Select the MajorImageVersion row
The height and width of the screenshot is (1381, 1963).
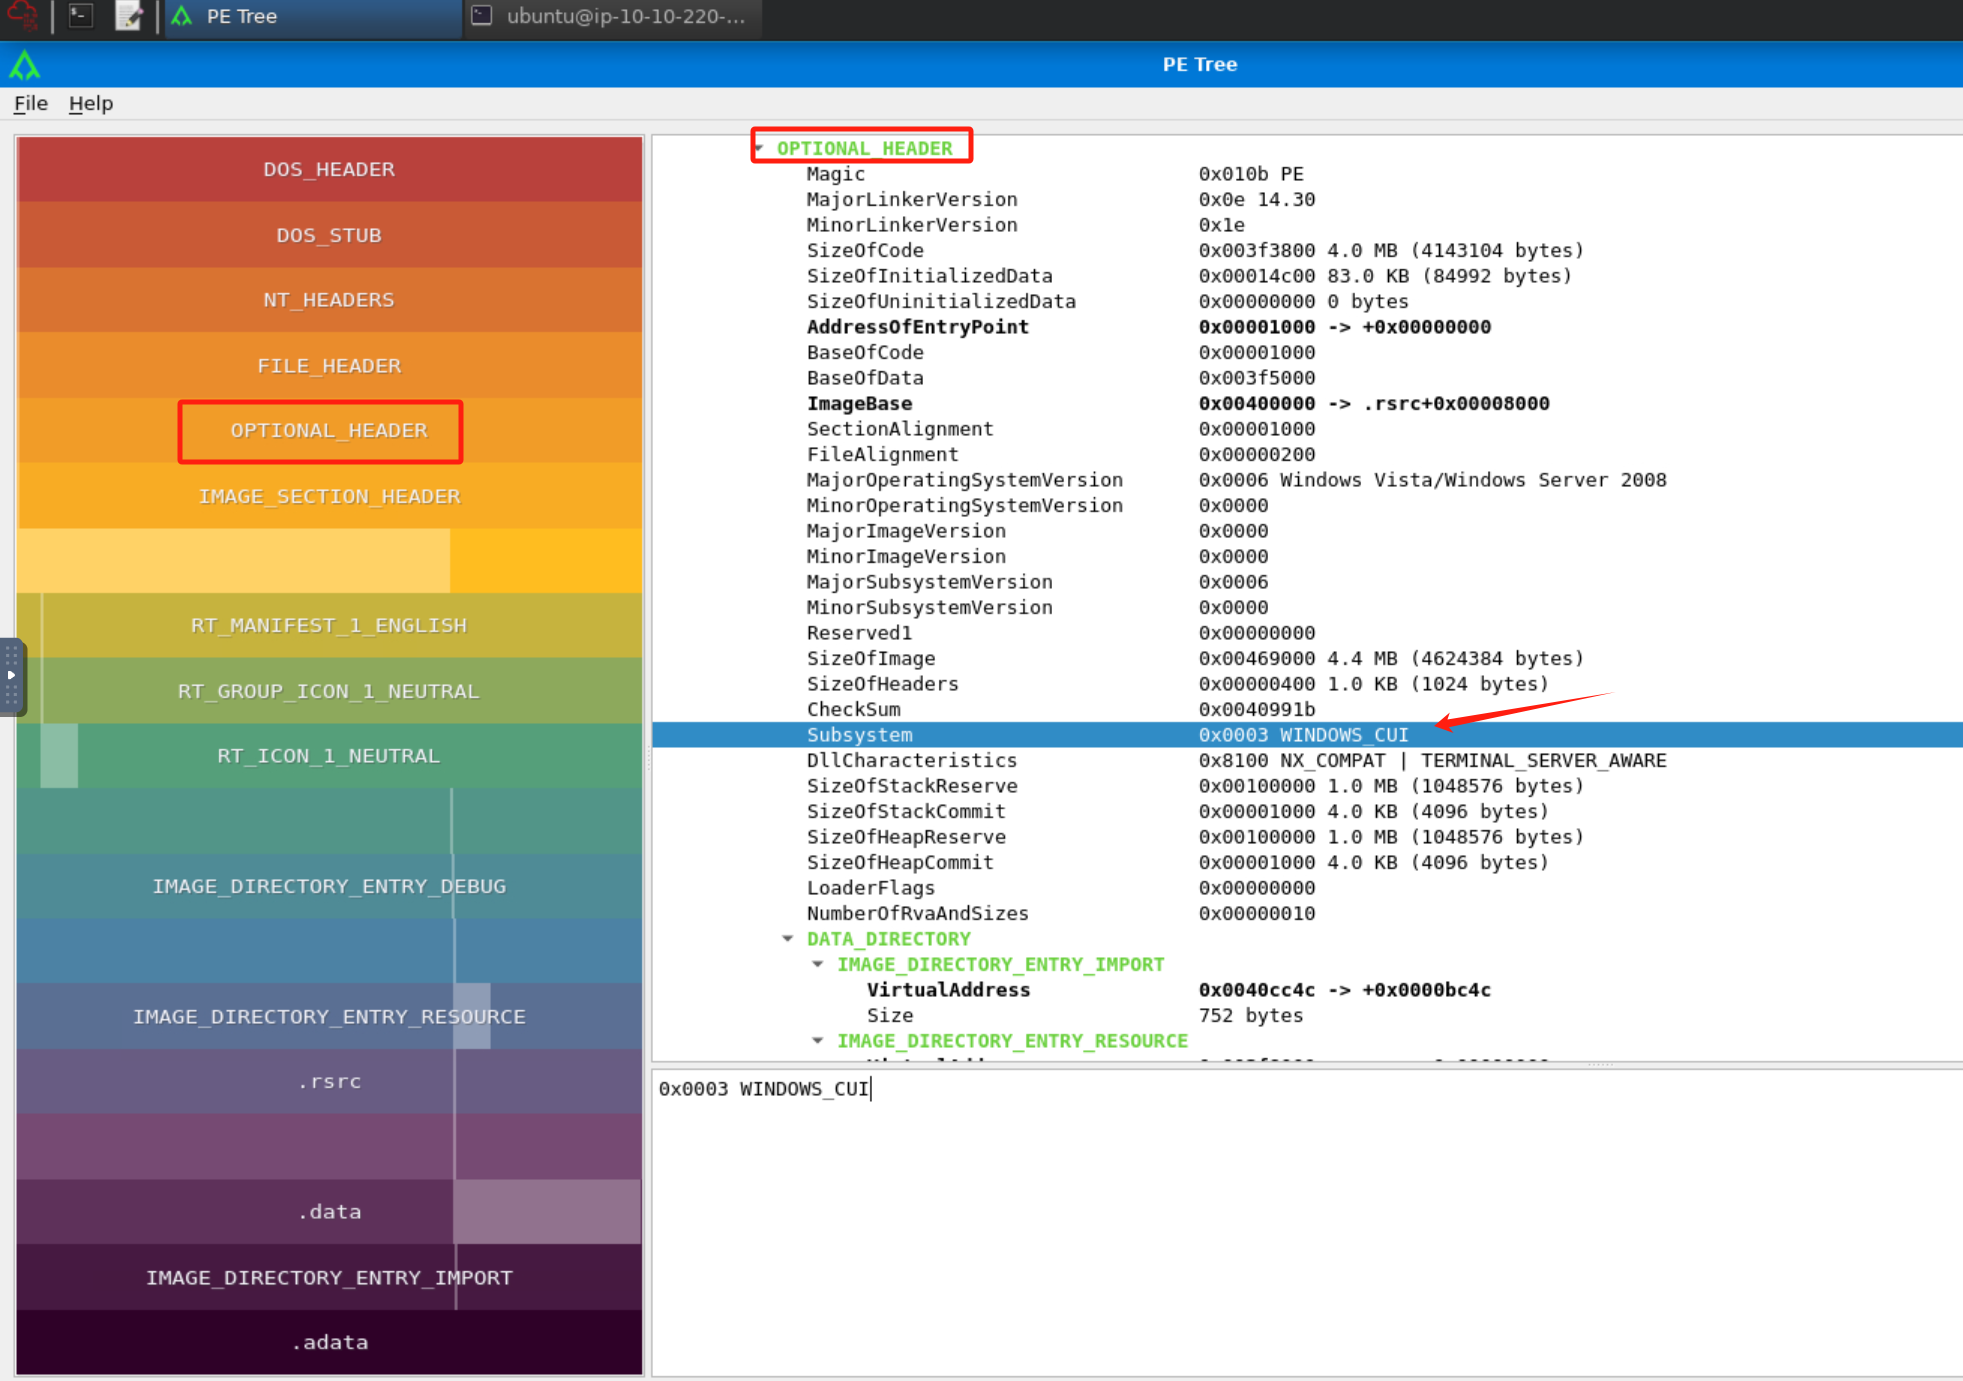(1307, 531)
